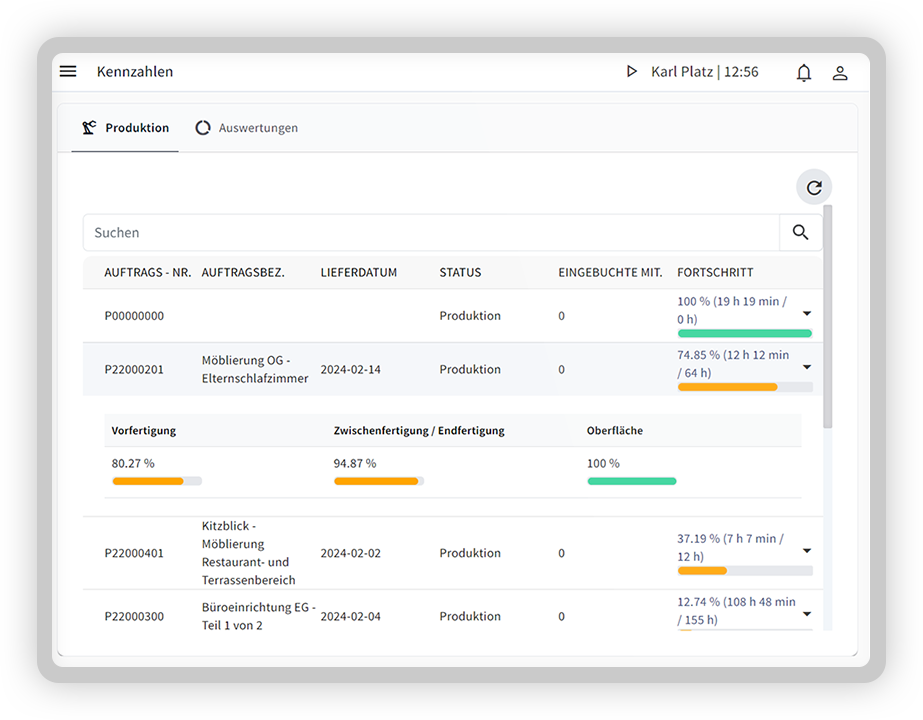Click the Vorfertigung progress bar at 80.27%
The image size is (923, 720).
pos(156,481)
